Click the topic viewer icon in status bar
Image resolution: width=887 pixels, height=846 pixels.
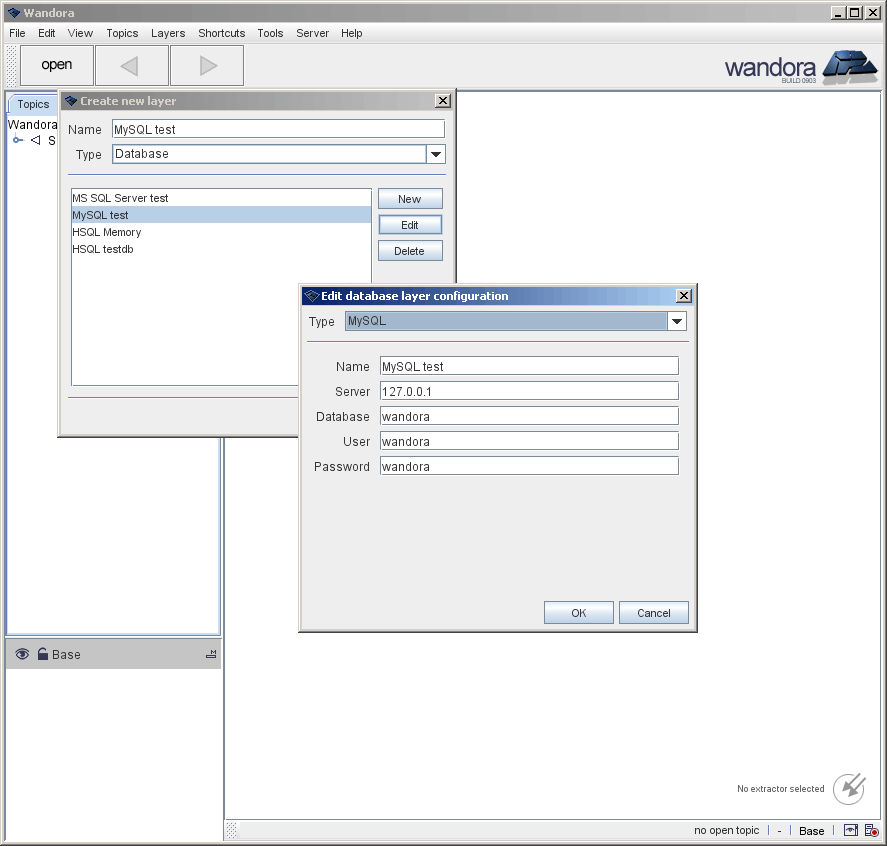850,830
